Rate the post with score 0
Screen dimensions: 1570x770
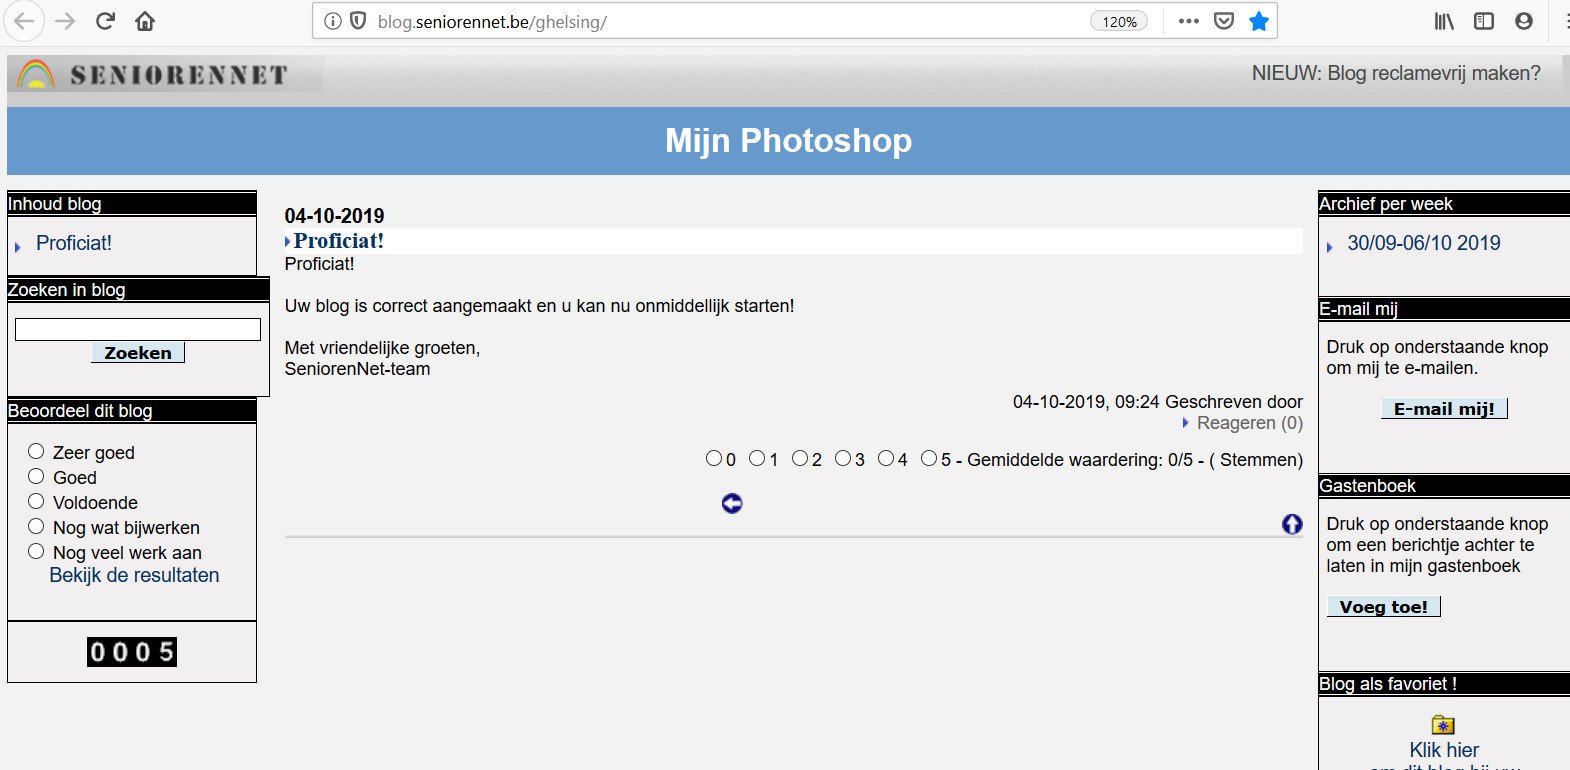point(714,458)
